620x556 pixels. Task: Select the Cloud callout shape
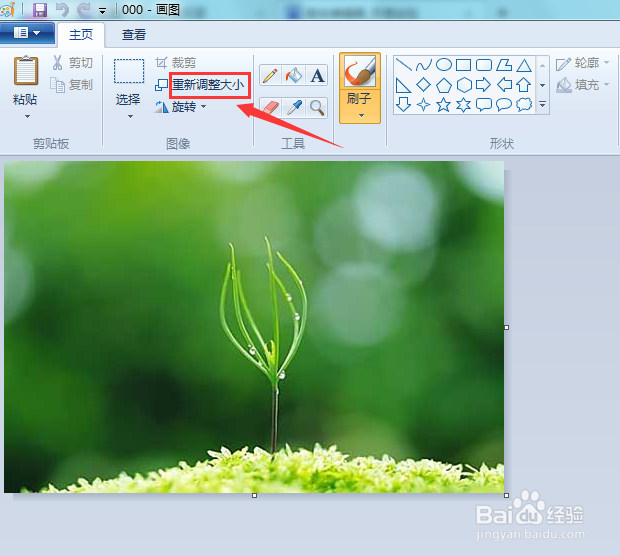(x=524, y=104)
